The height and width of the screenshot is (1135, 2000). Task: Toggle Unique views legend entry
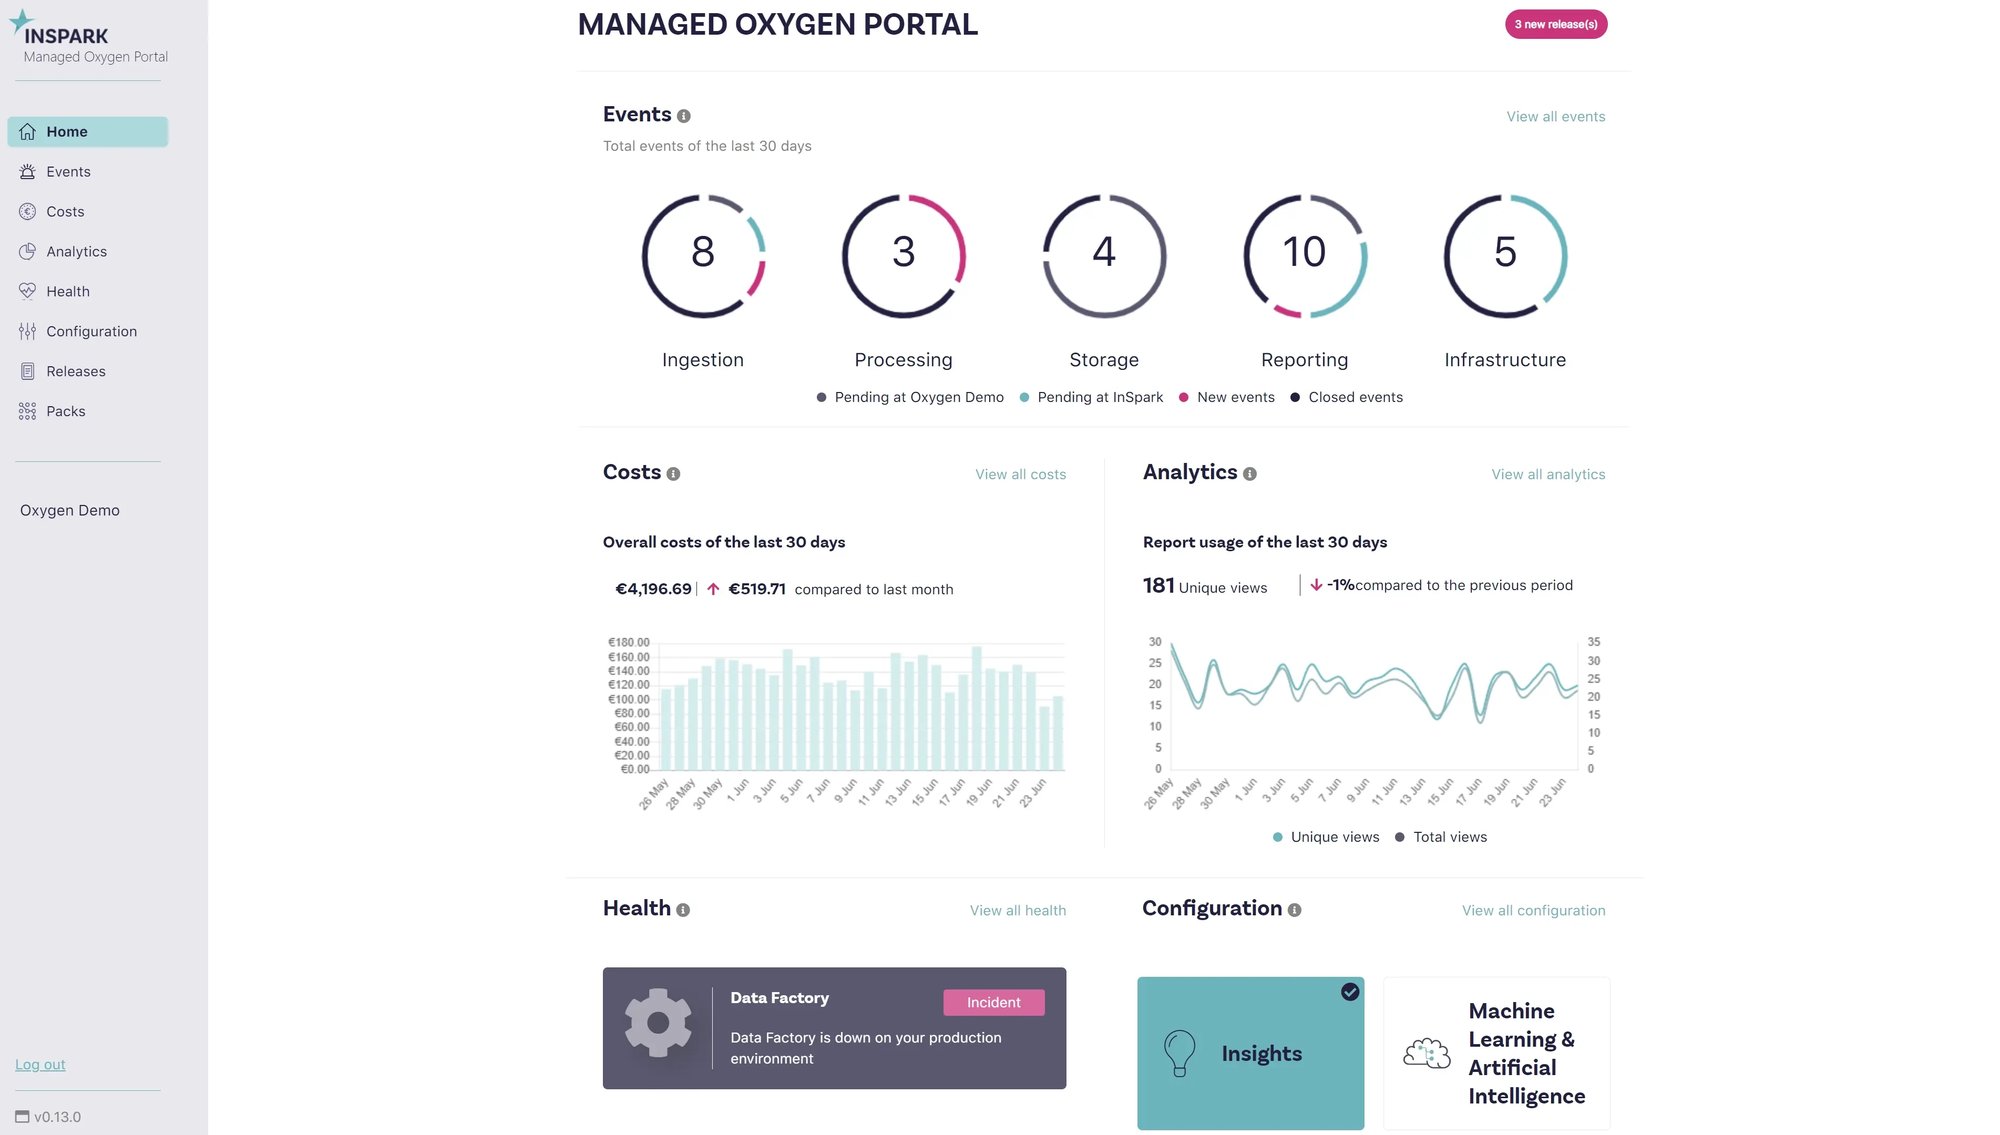pyautogui.click(x=1326, y=837)
